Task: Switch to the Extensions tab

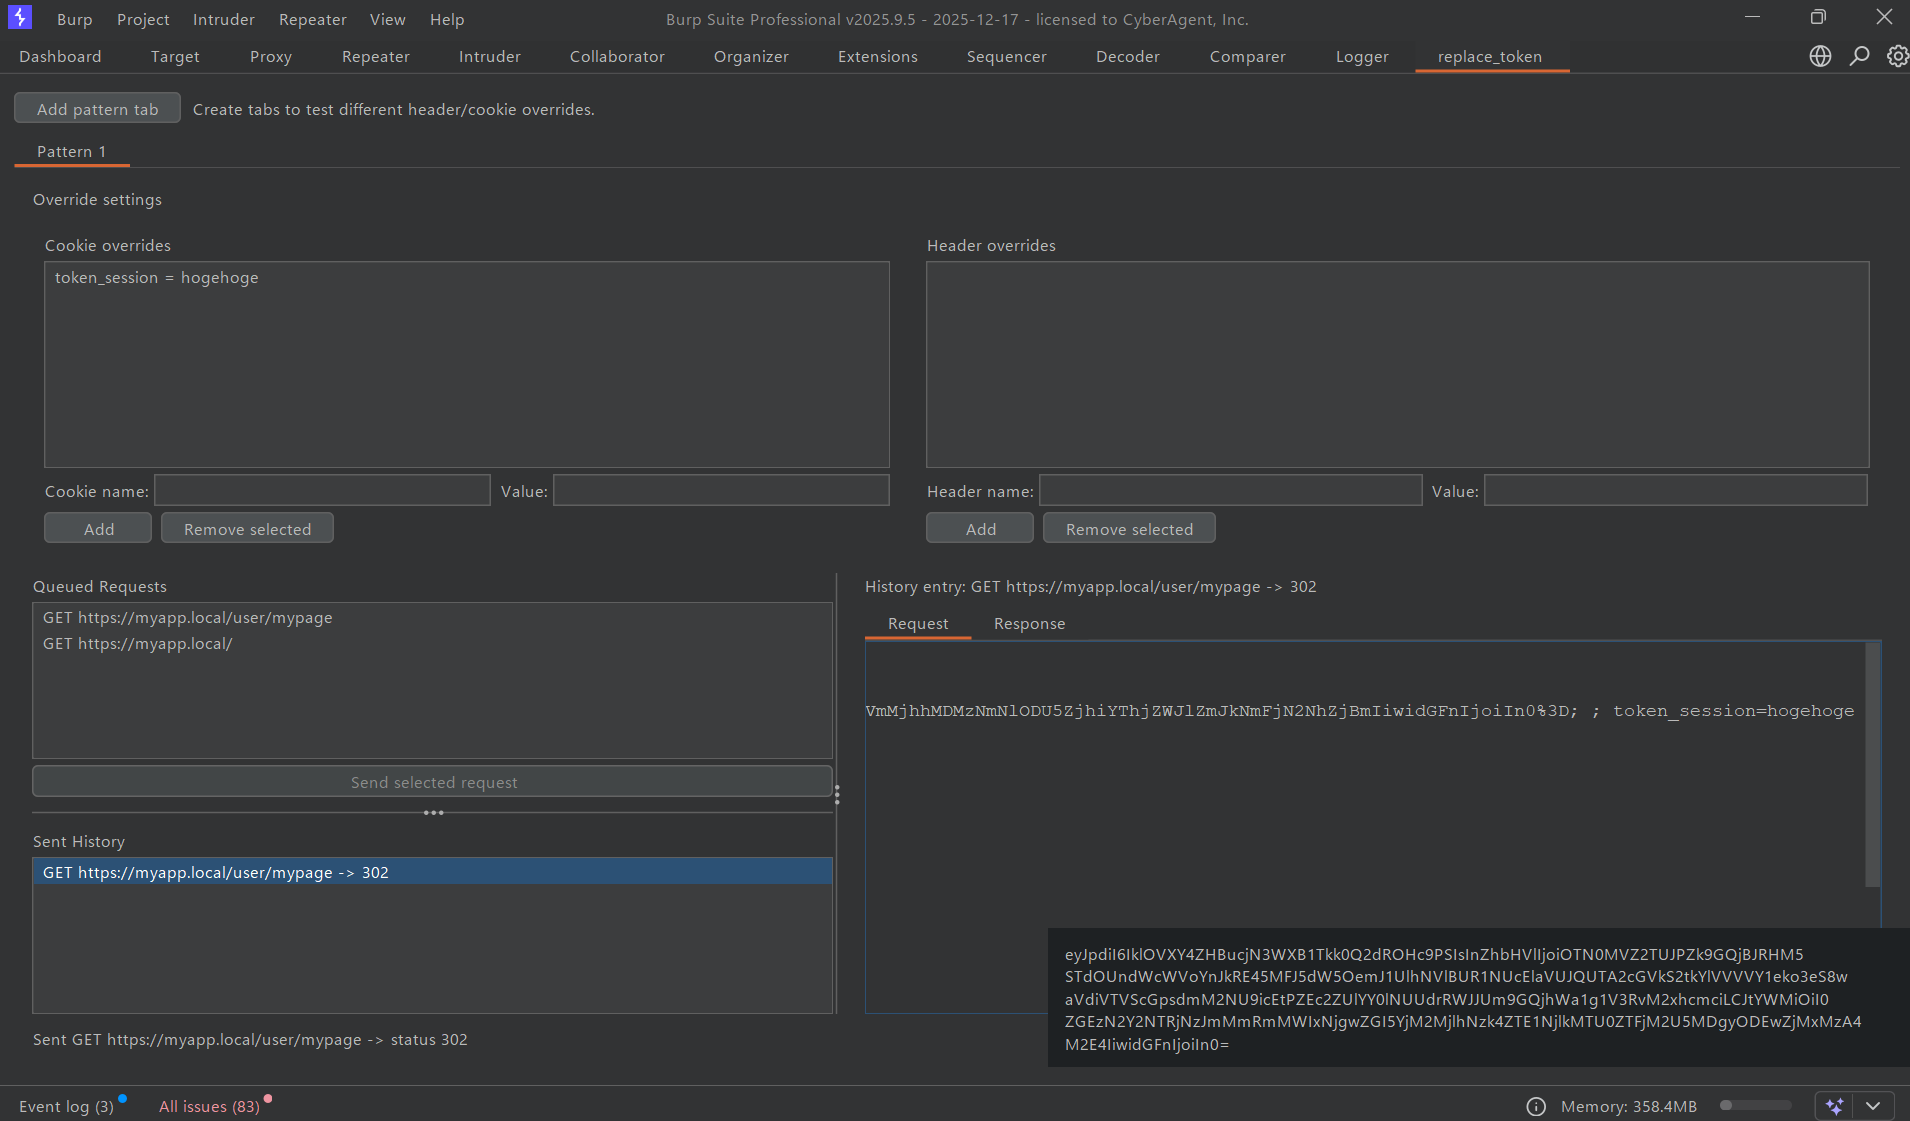Action: 878,56
